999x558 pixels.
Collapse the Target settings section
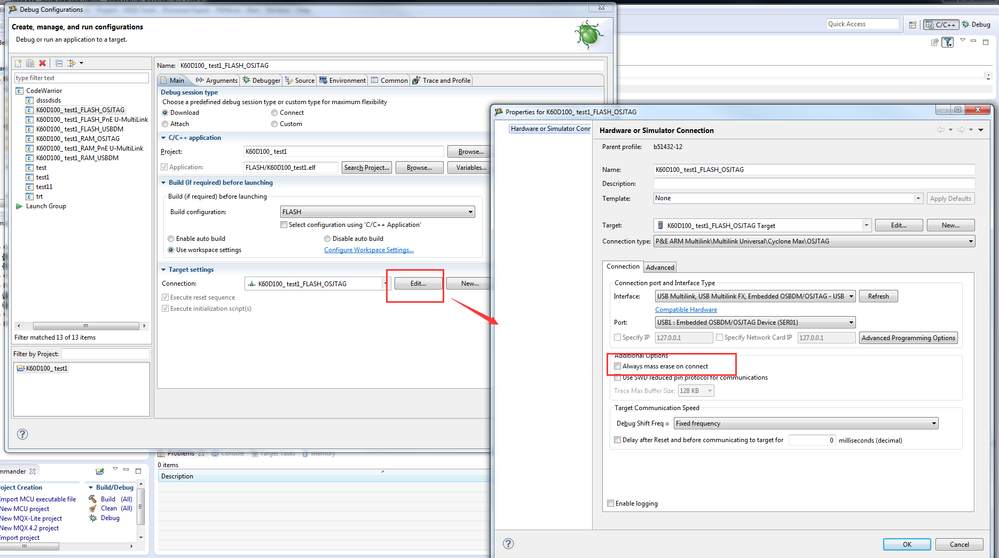[163, 269]
